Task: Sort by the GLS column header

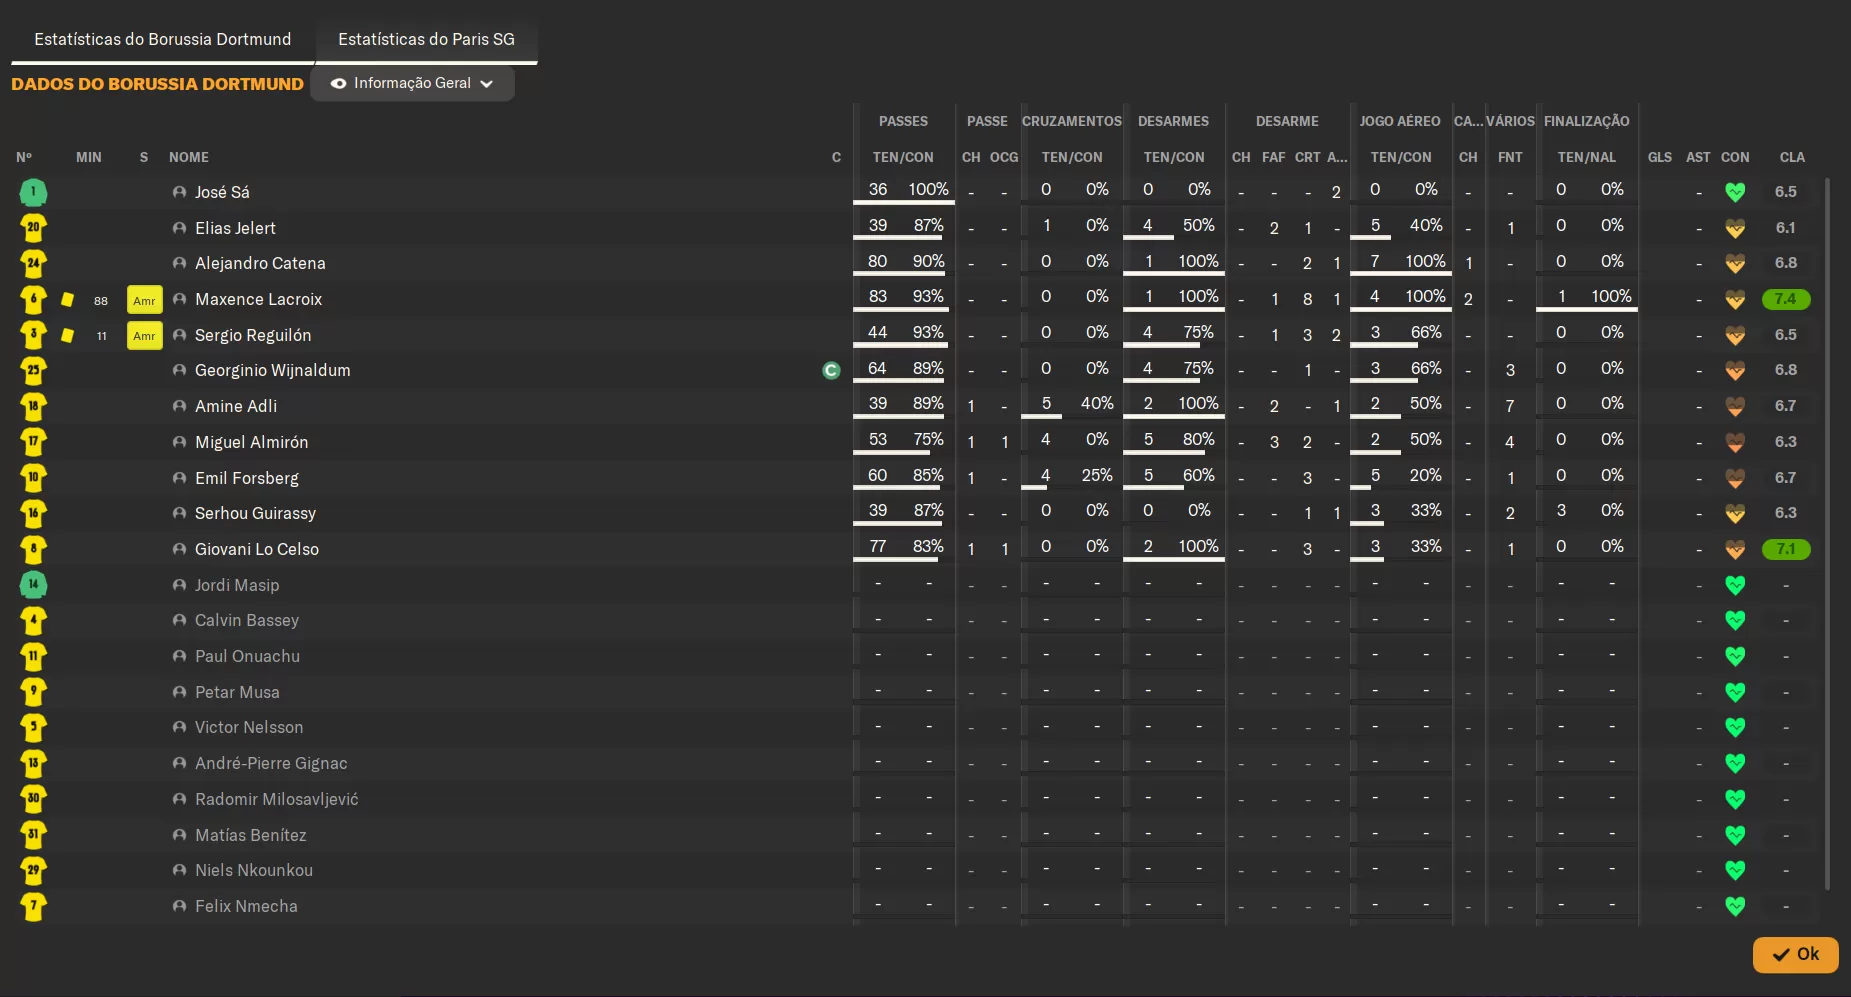Action: click(x=1660, y=157)
